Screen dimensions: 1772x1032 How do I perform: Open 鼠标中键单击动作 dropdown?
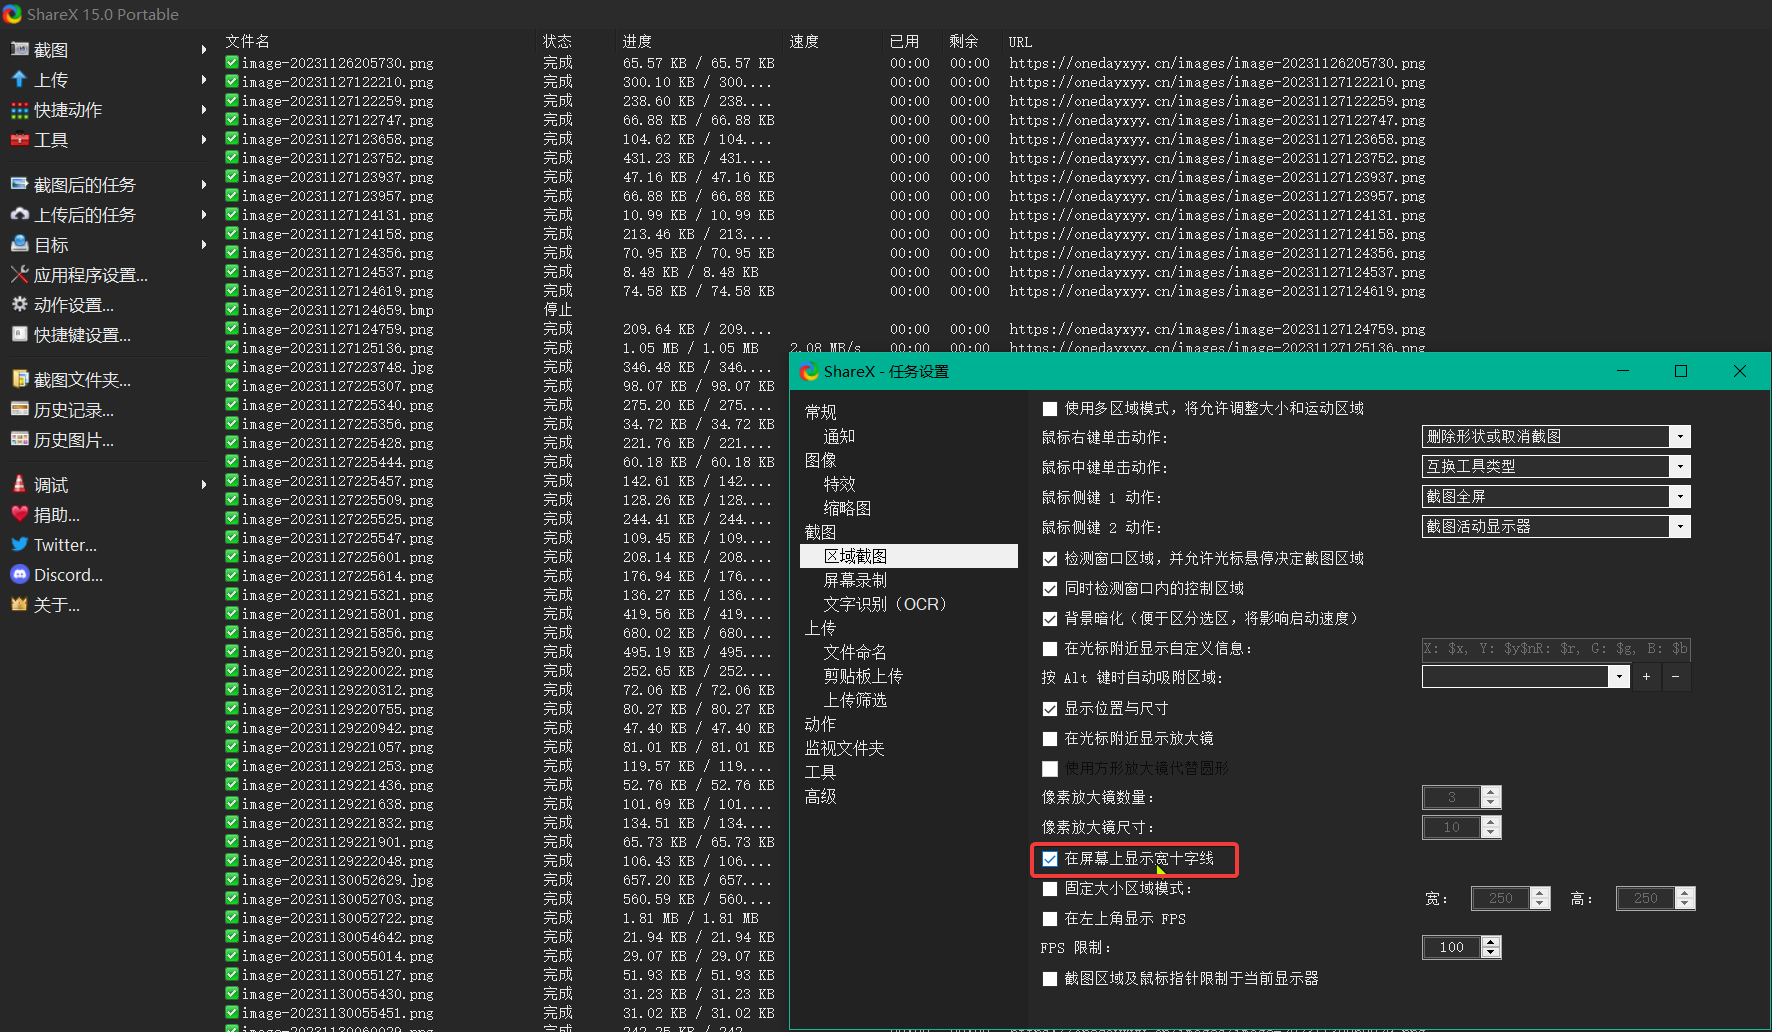1556,466
